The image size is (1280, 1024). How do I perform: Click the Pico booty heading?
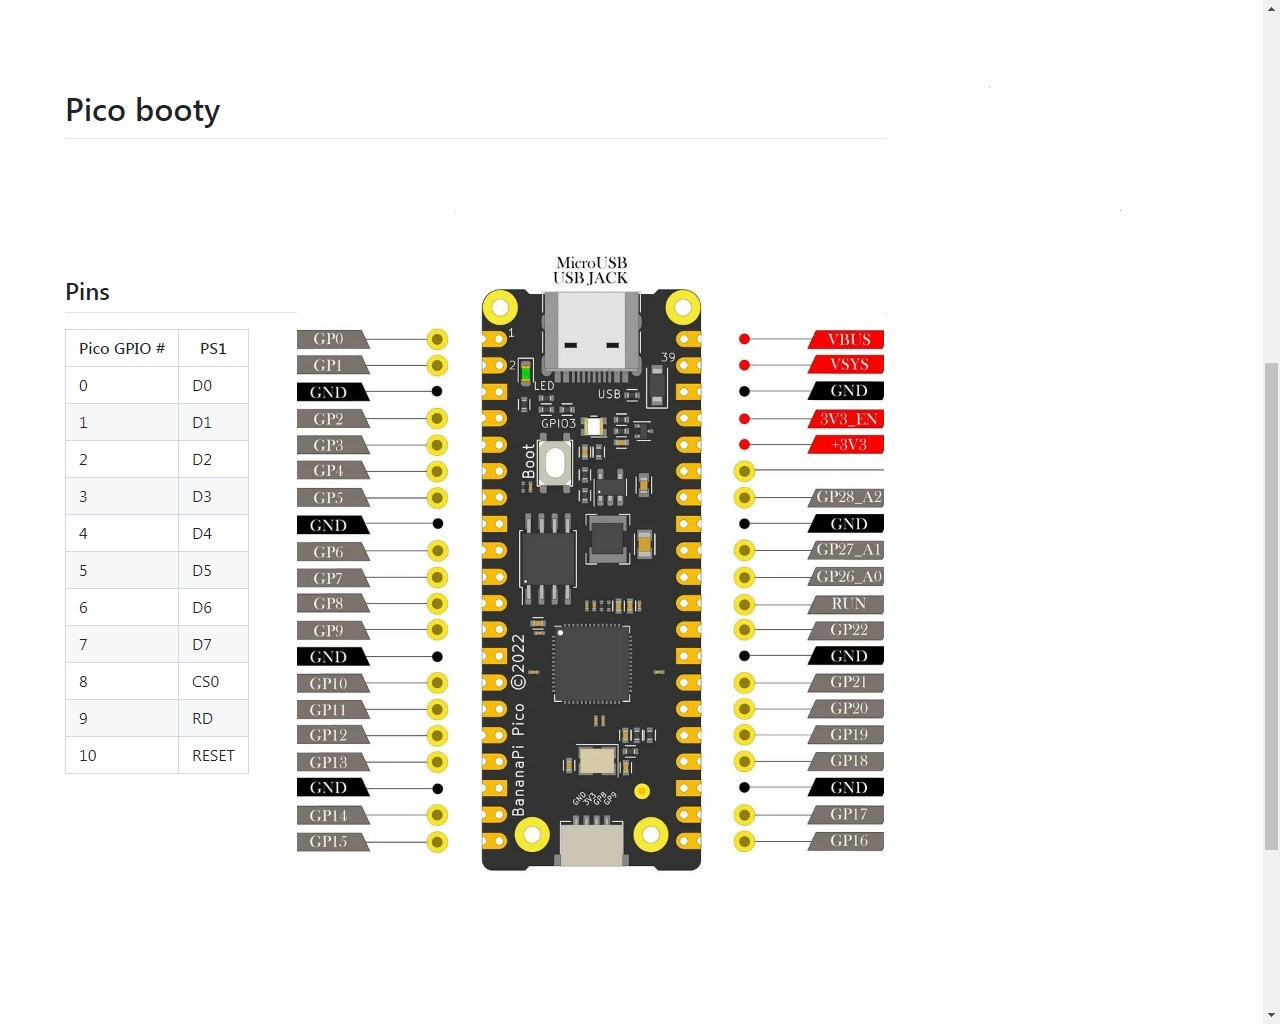143,110
